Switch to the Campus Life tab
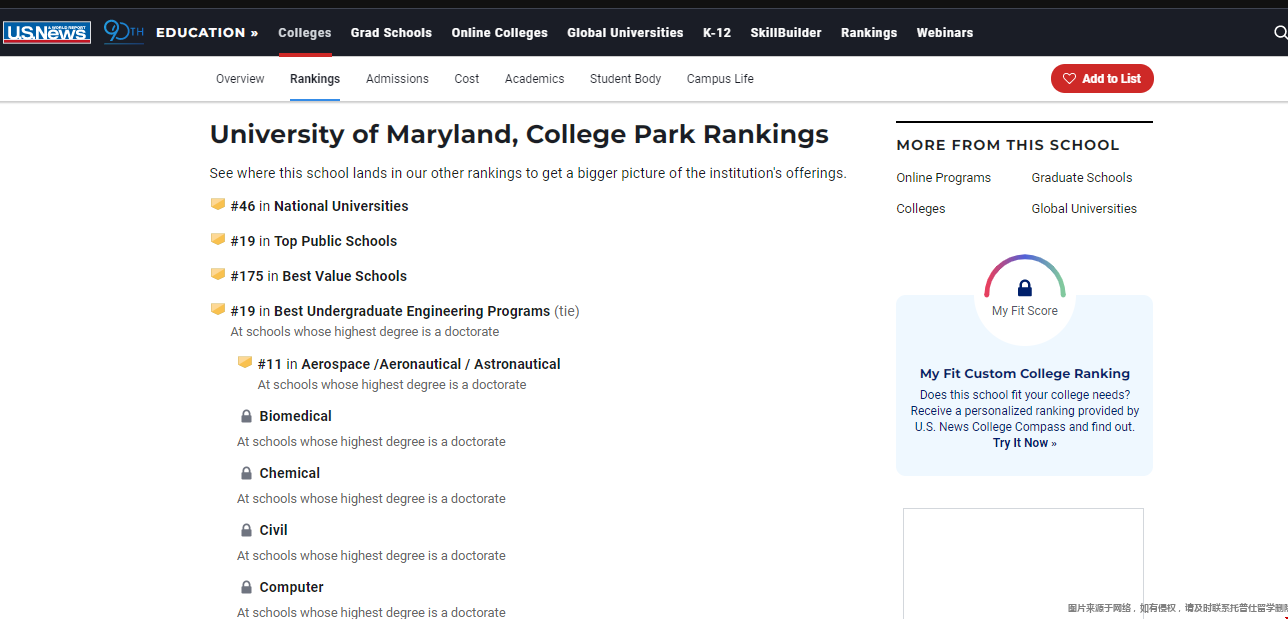Image resolution: width=1288 pixels, height=619 pixels. click(720, 79)
